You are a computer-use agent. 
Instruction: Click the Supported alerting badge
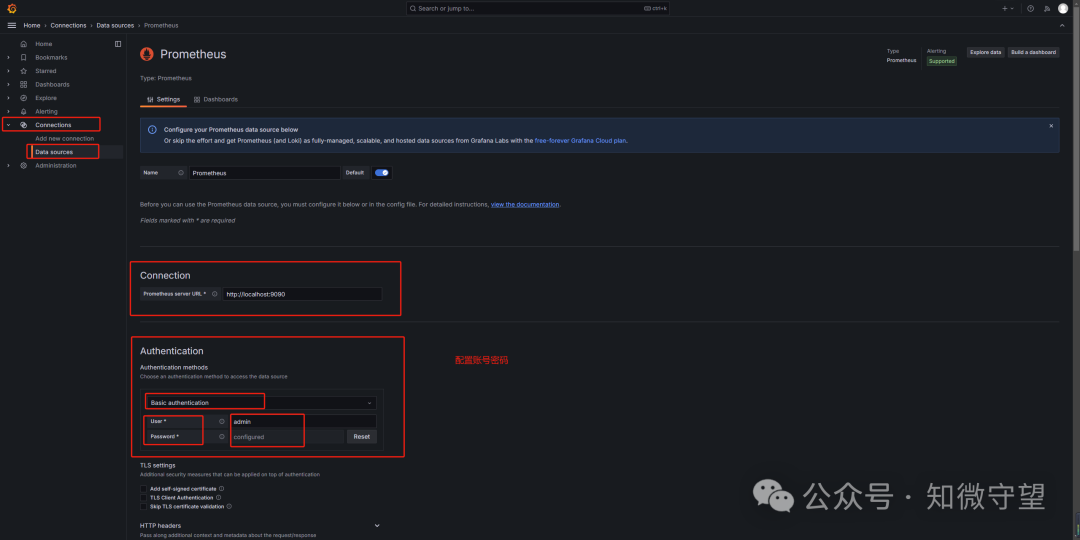coord(942,61)
